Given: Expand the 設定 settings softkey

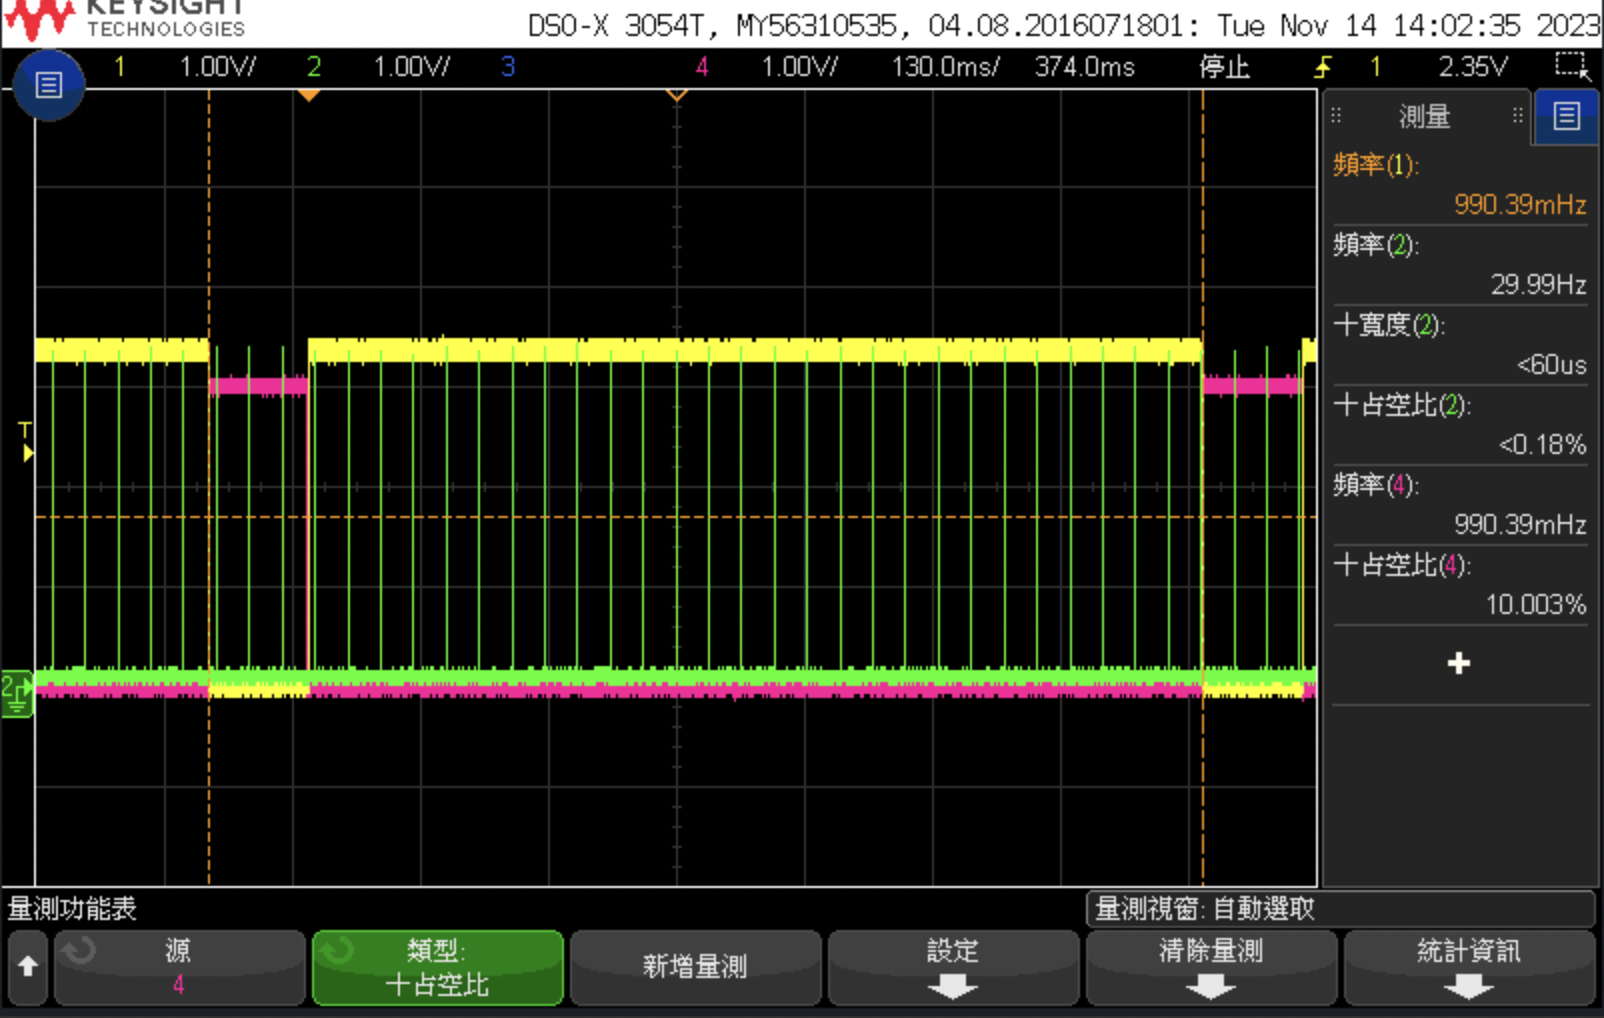Looking at the screenshot, I should click(952, 966).
